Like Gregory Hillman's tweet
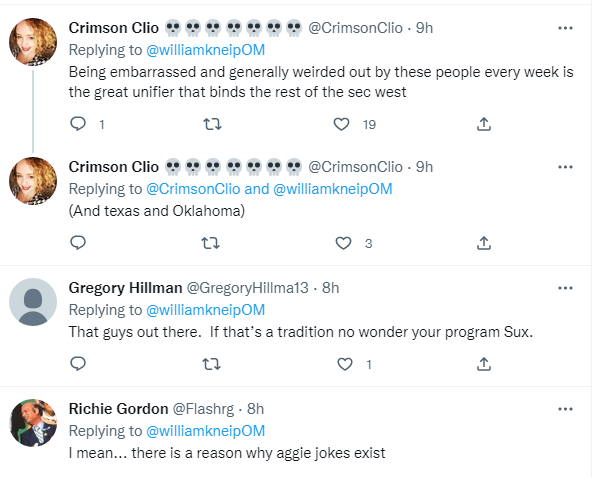This screenshot has height=477, width=607. coord(341,365)
